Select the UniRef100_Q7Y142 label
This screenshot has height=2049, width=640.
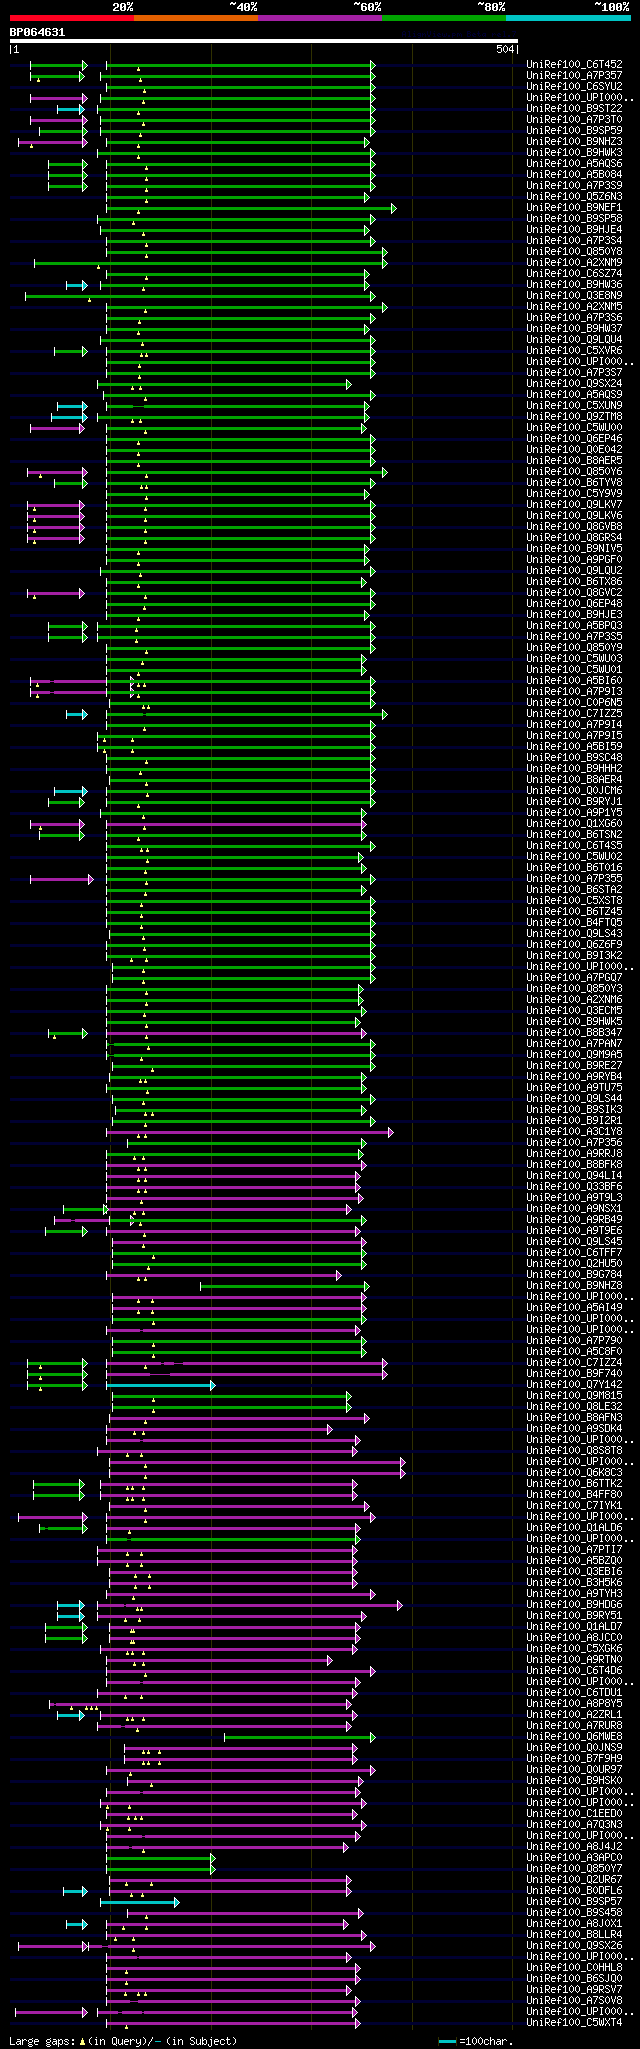574,1385
